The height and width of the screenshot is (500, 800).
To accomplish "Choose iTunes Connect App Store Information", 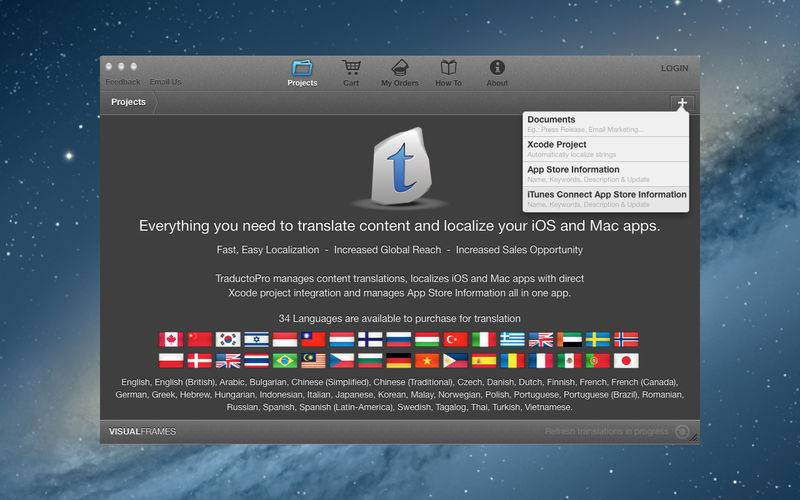I will click(606, 199).
